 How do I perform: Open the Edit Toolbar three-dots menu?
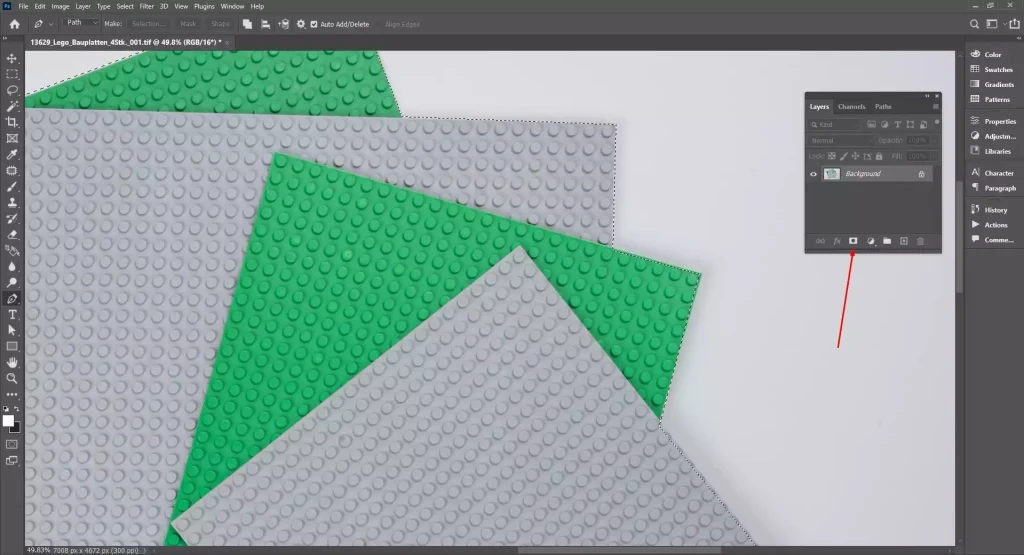pos(12,394)
